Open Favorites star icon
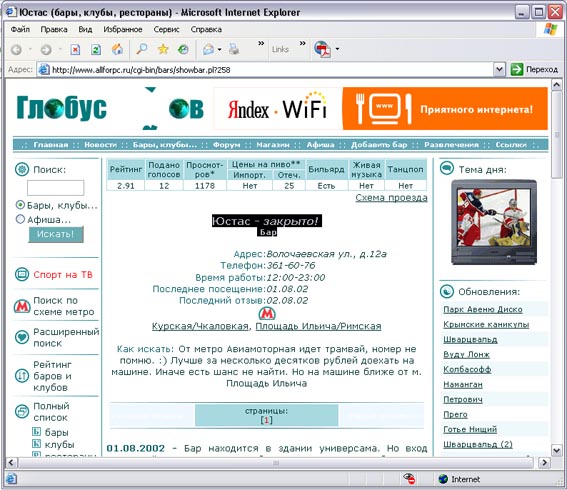The image size is (567, 490). pos(163,49)
